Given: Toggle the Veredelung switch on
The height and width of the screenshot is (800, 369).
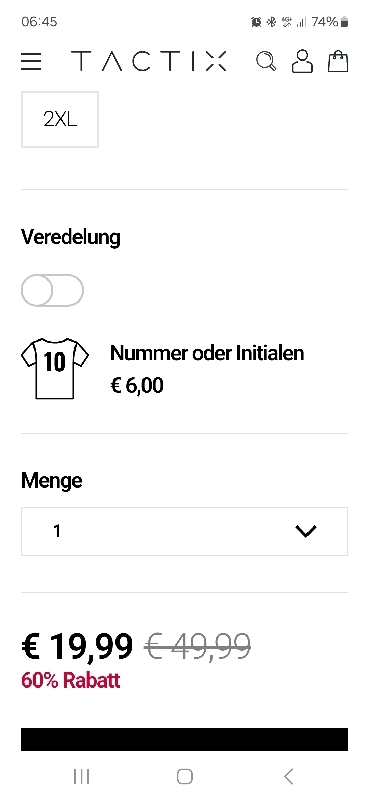Looking at the screenshot, I should point(52,290).
